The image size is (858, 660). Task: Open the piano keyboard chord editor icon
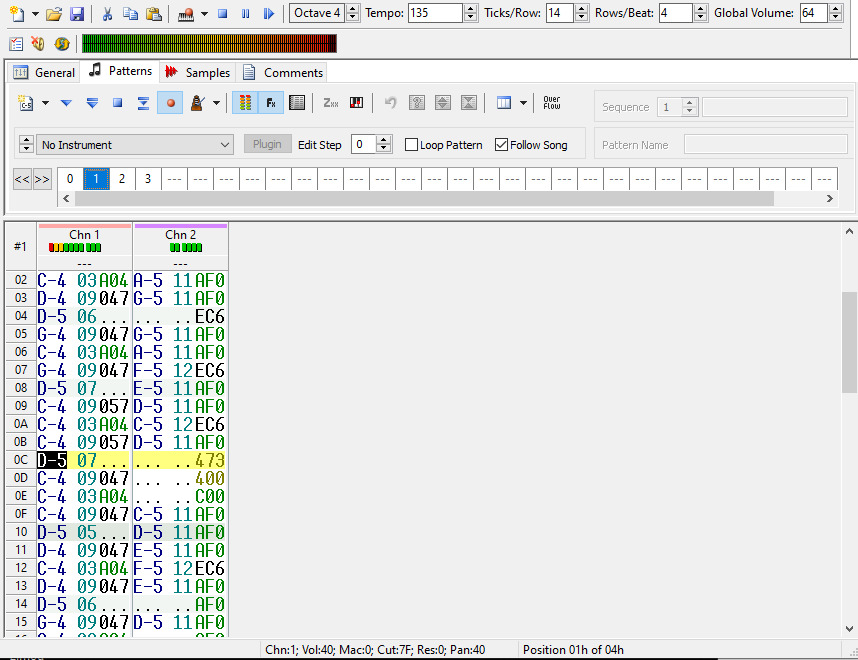356,103
